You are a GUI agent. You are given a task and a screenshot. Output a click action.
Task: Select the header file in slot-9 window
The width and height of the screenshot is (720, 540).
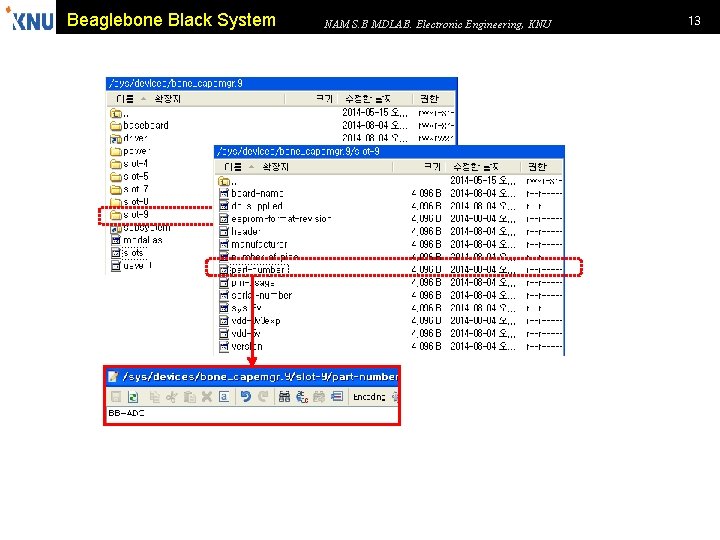(240, 231)
